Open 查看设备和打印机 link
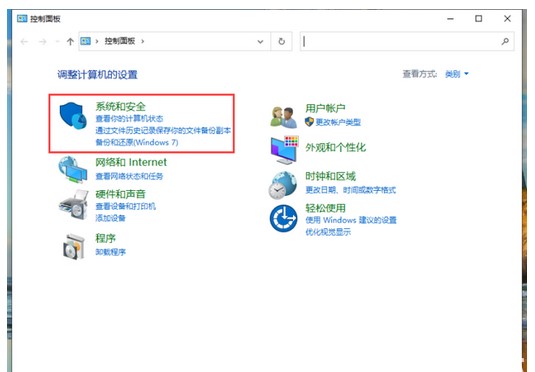The height and width of the screenshot is (372, 535). 126,206
